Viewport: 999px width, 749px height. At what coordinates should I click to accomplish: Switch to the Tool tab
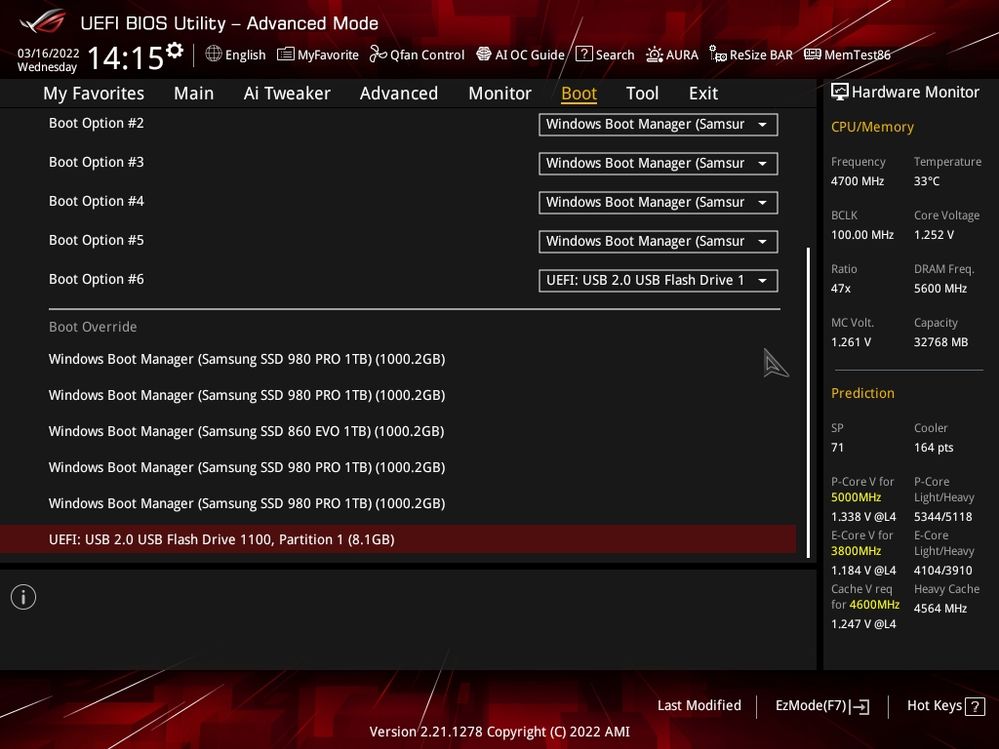(642, 94)
